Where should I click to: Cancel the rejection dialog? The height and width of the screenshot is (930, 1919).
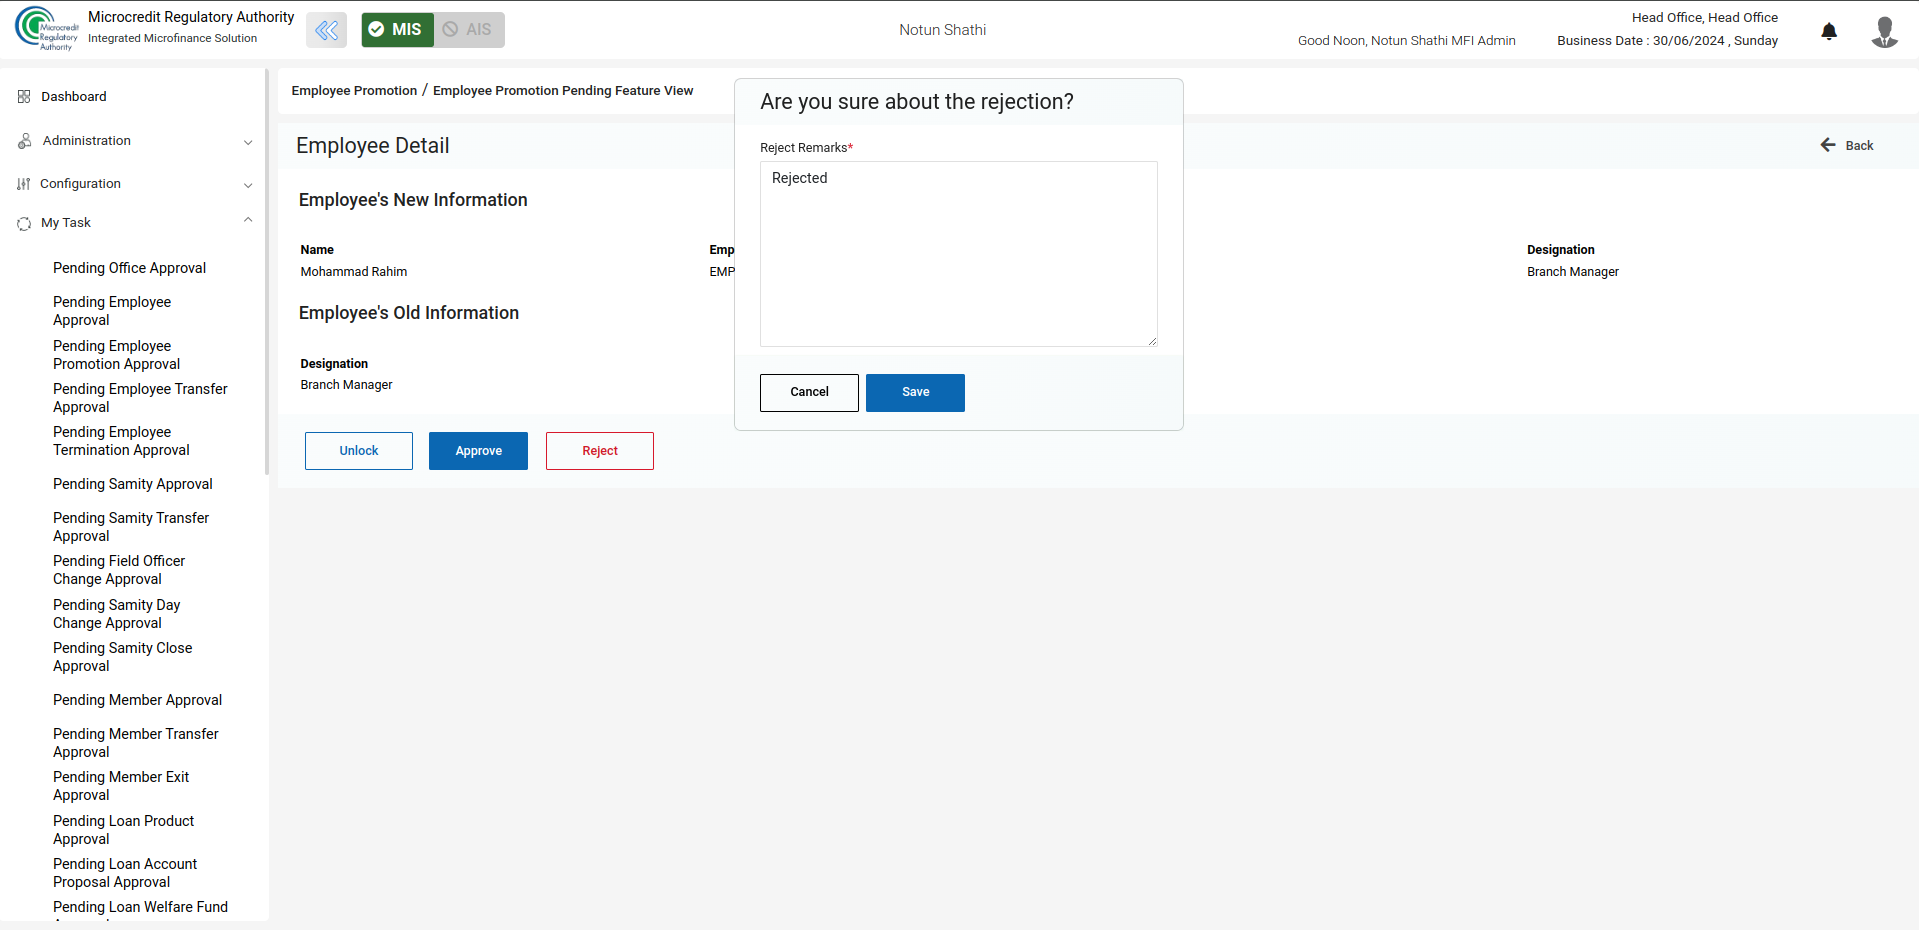(808, 392)
